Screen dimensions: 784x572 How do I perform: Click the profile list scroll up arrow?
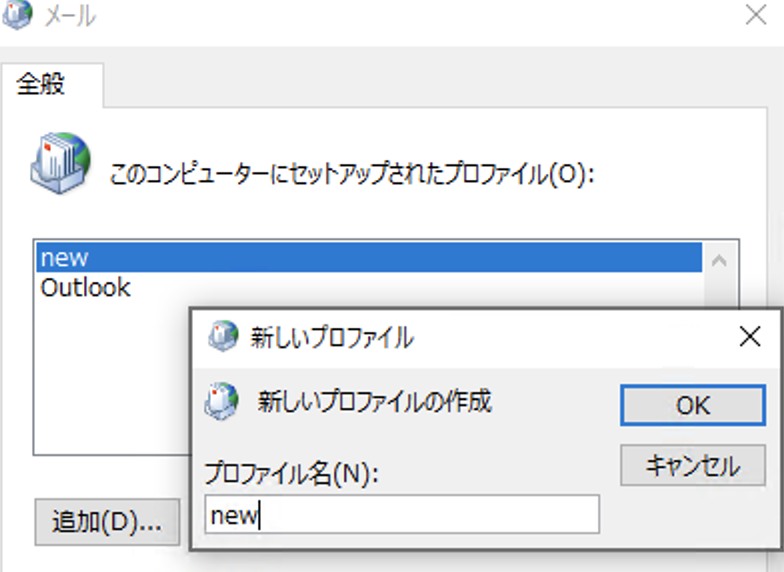(x=719, y=260)
